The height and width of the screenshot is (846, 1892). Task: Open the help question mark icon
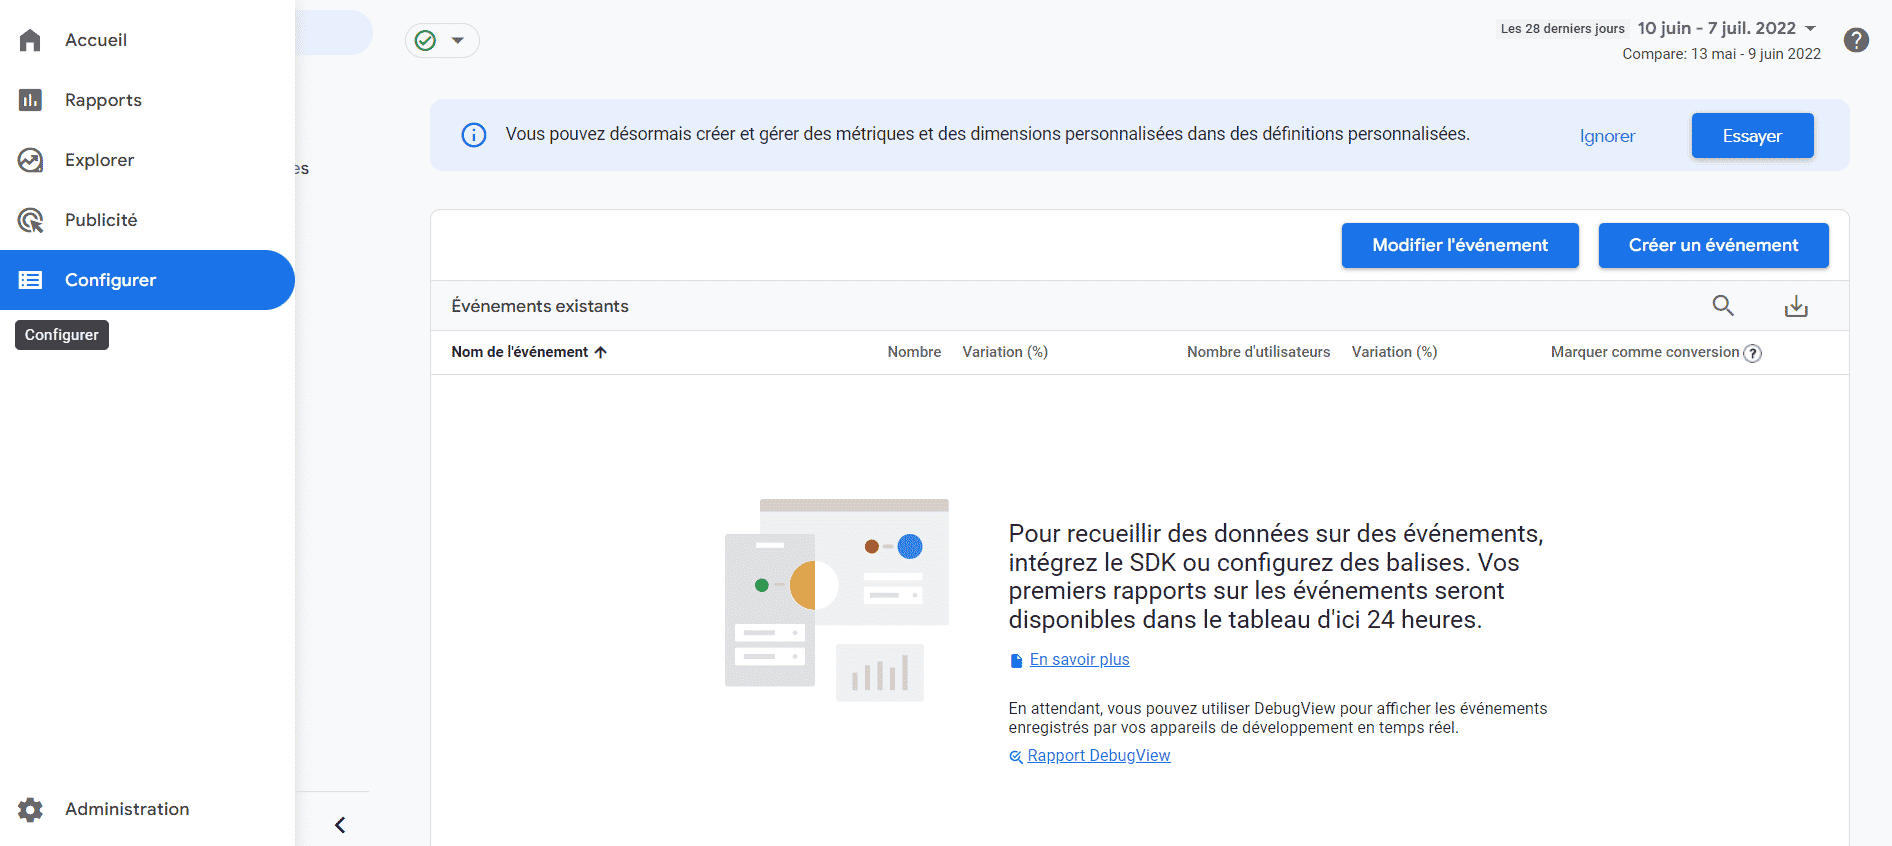point(1856,40)
